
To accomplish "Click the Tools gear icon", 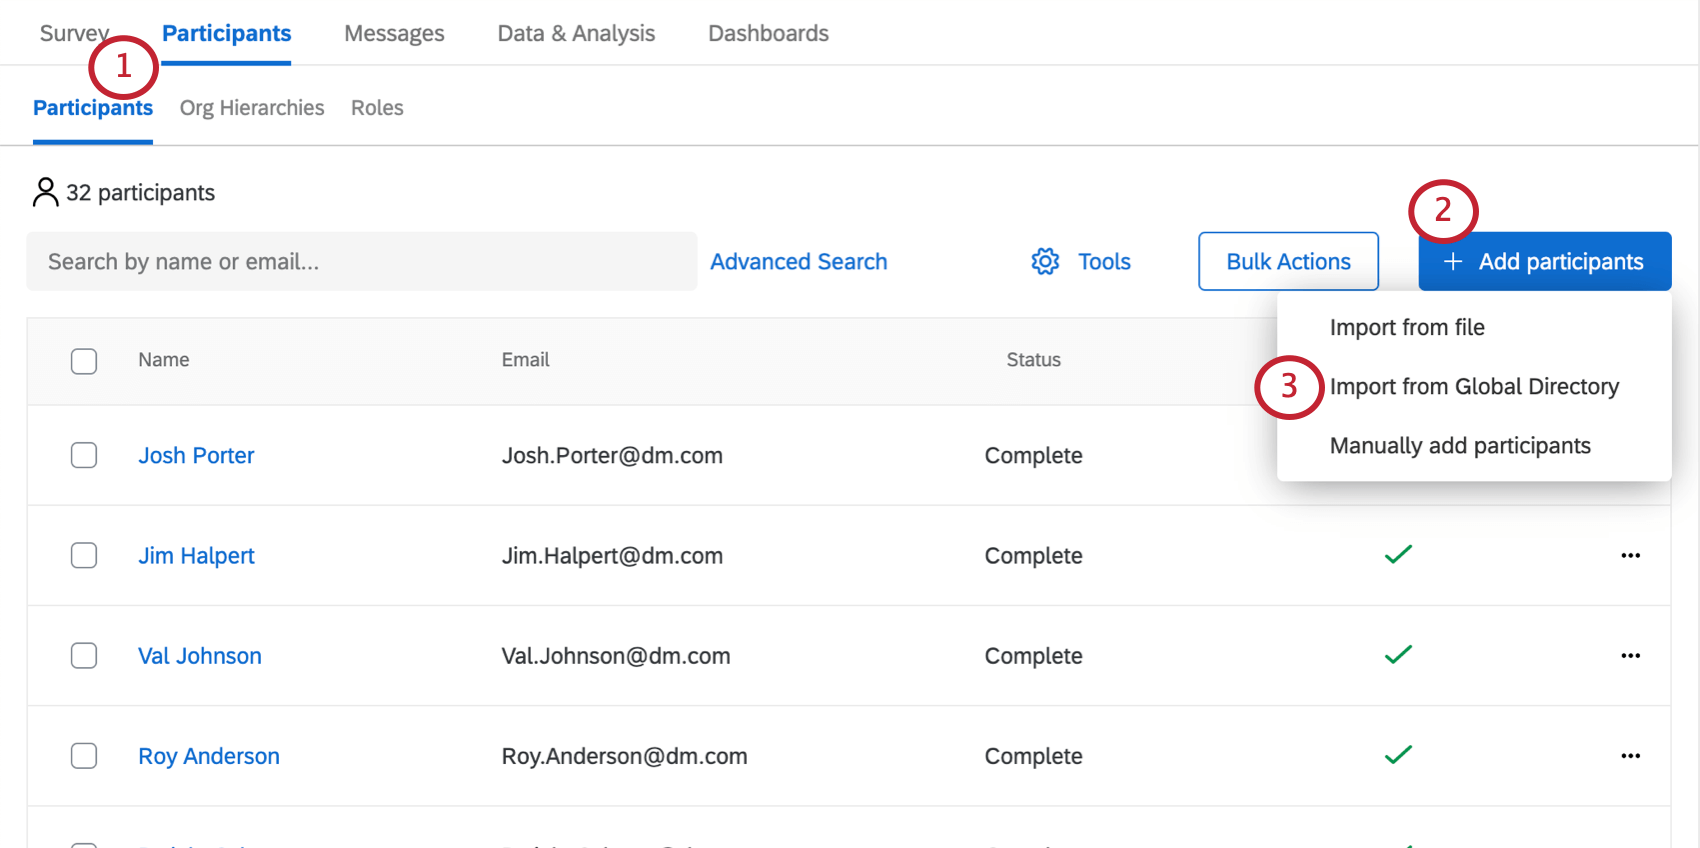I will pos(1045,261).
